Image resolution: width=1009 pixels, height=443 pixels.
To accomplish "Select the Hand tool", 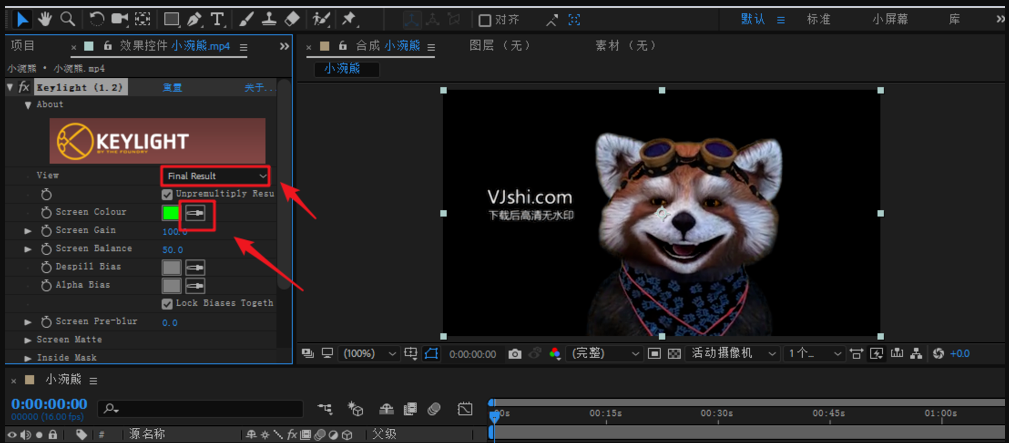I will pyautogui.click(x=44, y=19).
